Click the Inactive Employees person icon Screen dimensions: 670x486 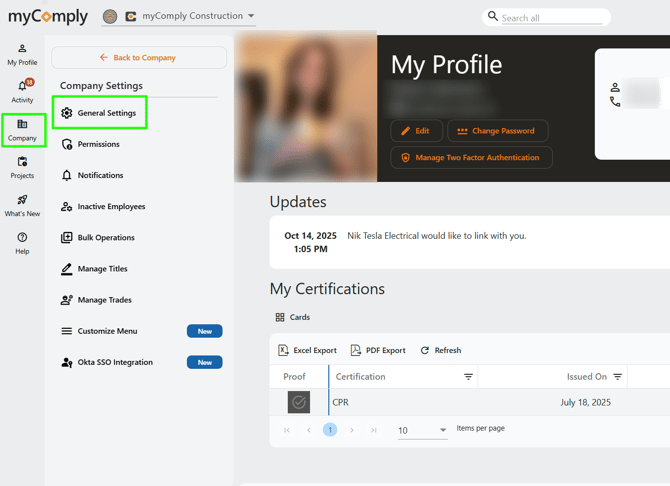67,206
